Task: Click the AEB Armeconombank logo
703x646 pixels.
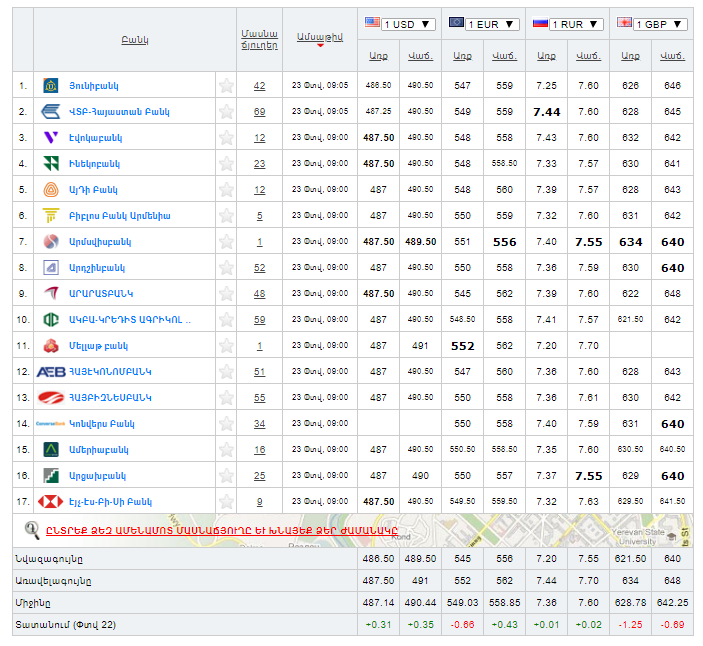Action: coord(51,372)
